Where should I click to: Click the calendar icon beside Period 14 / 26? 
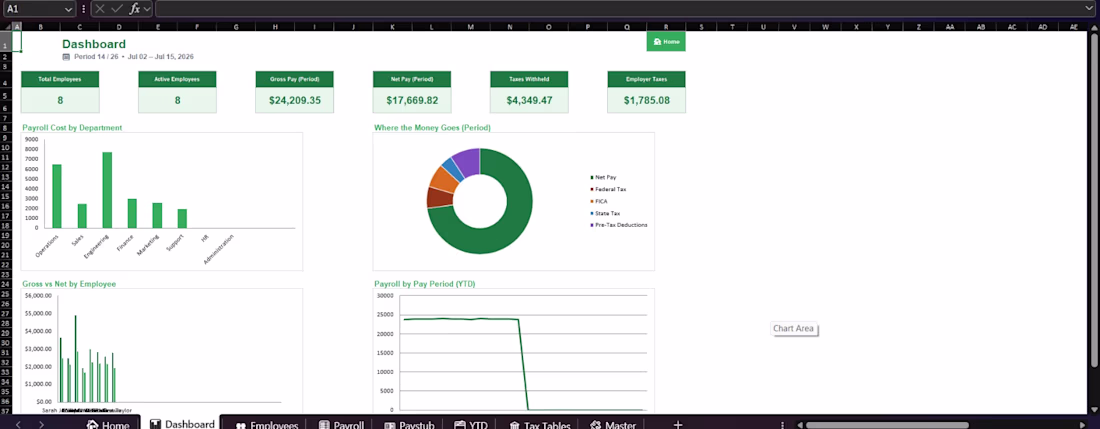click(67, 56)
